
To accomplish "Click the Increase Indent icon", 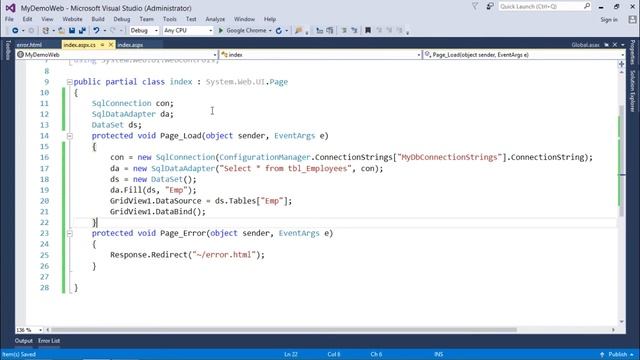I will point(330,31).
